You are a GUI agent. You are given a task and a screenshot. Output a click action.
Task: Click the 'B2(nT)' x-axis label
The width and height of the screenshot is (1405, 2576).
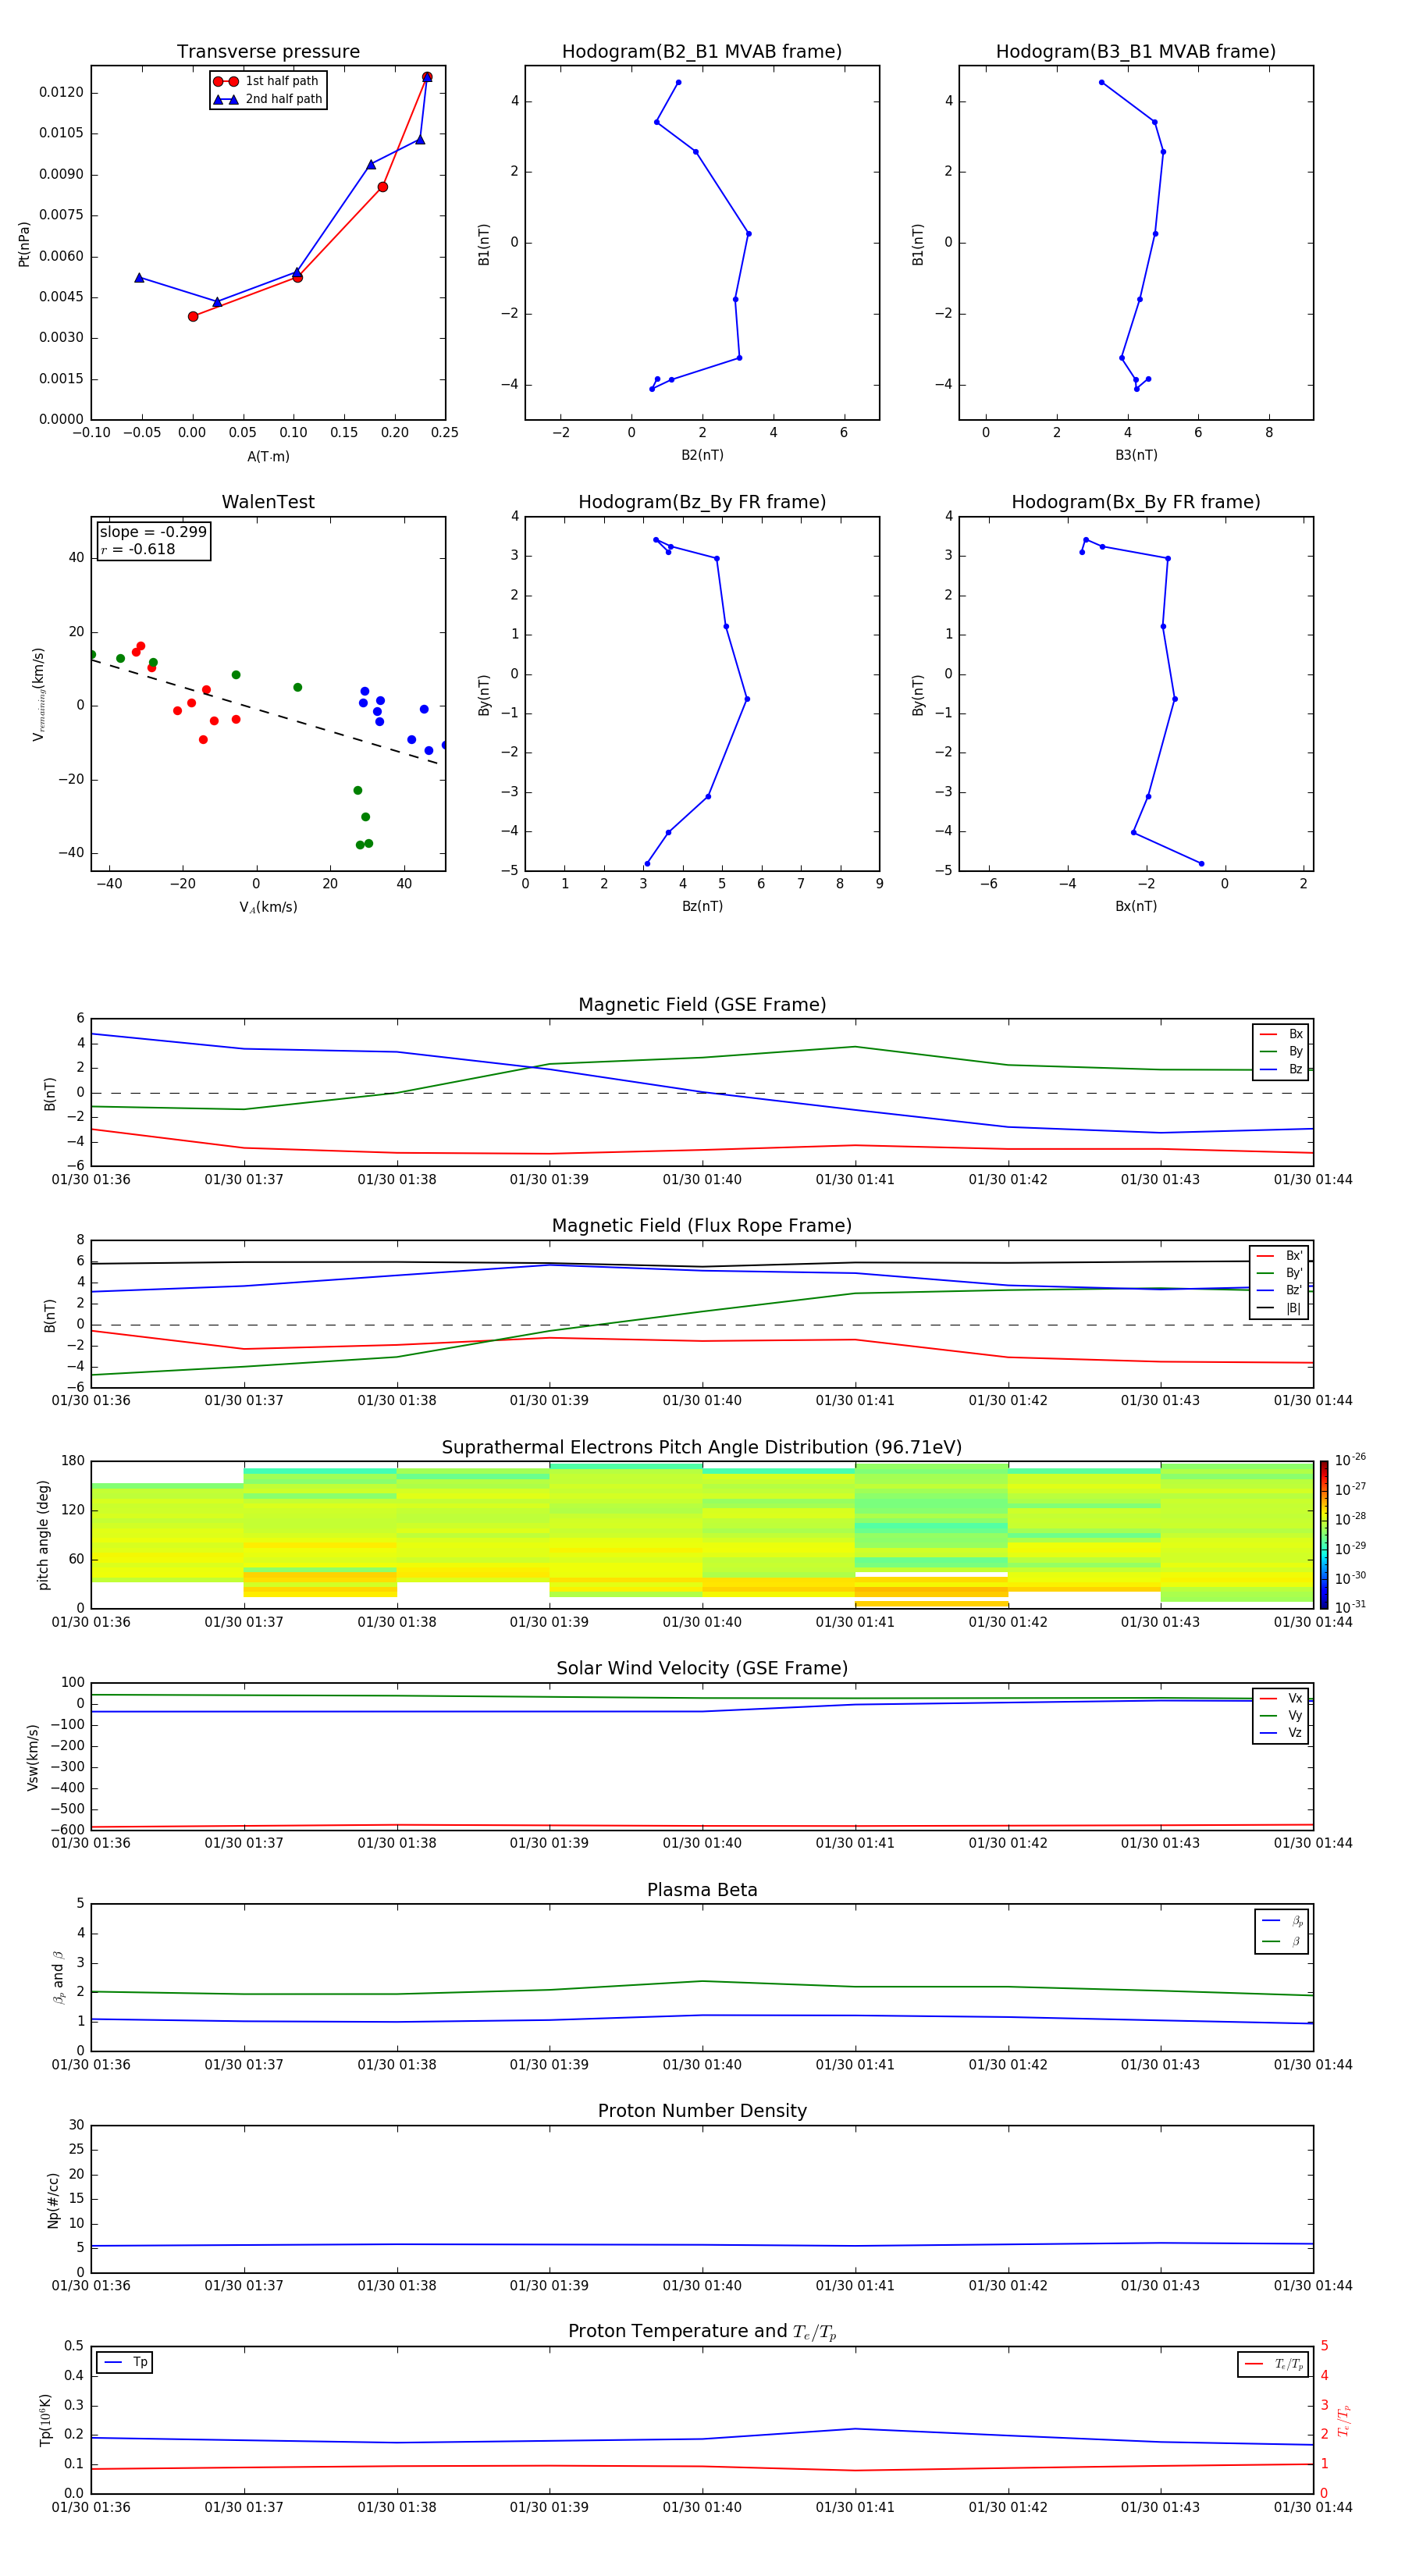coord(702,455)
